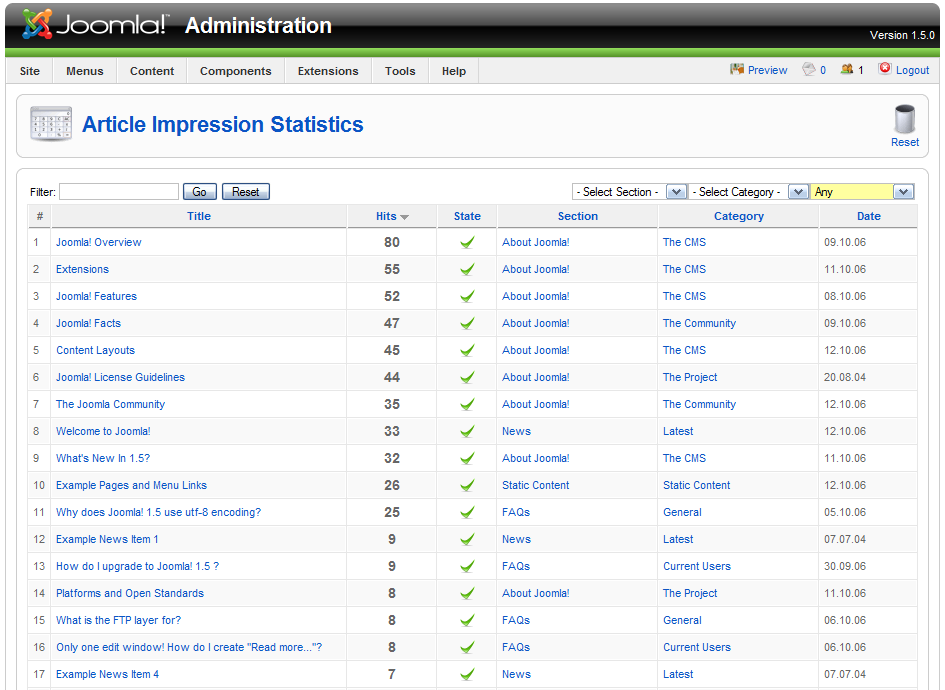Screen dimensions: 945x690
Task: Open the Static Content section link
Action: tap(536, 485)
